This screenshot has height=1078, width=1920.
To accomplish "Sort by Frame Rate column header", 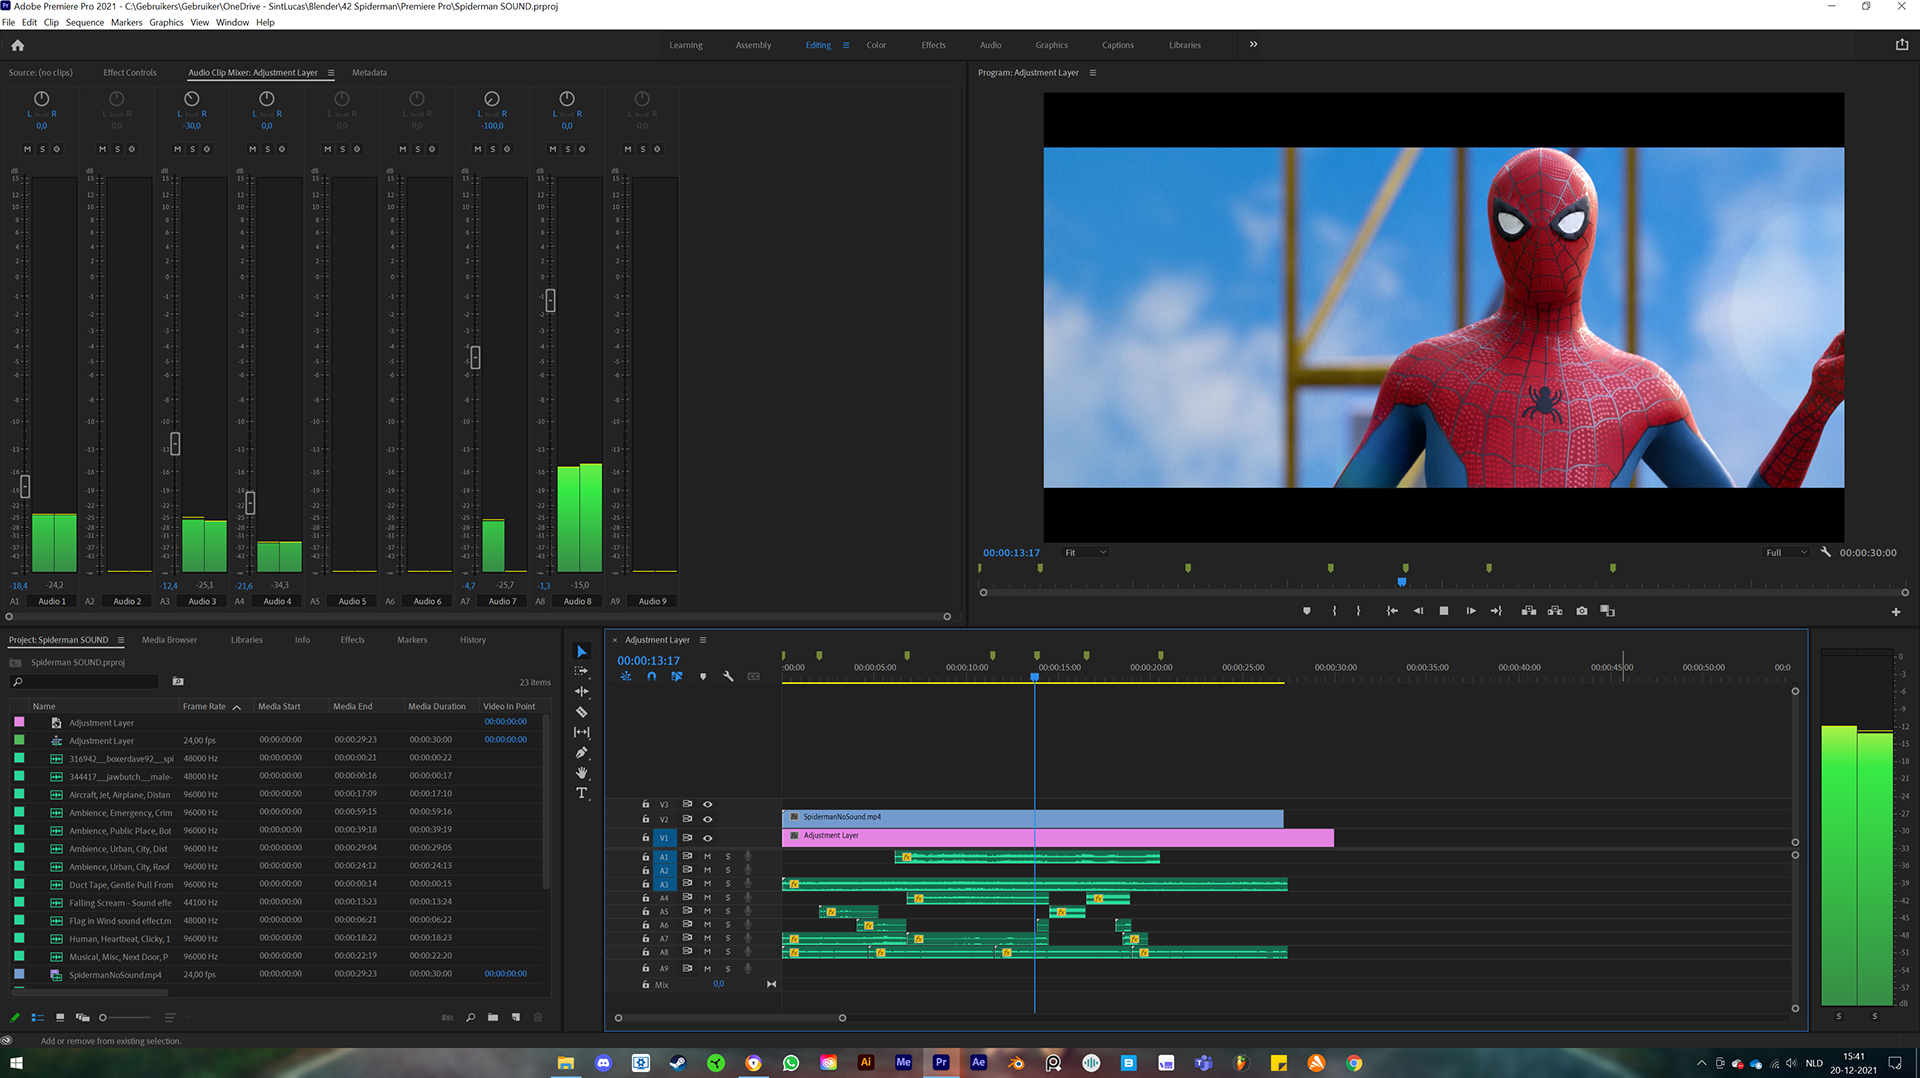I will (204, 706).
